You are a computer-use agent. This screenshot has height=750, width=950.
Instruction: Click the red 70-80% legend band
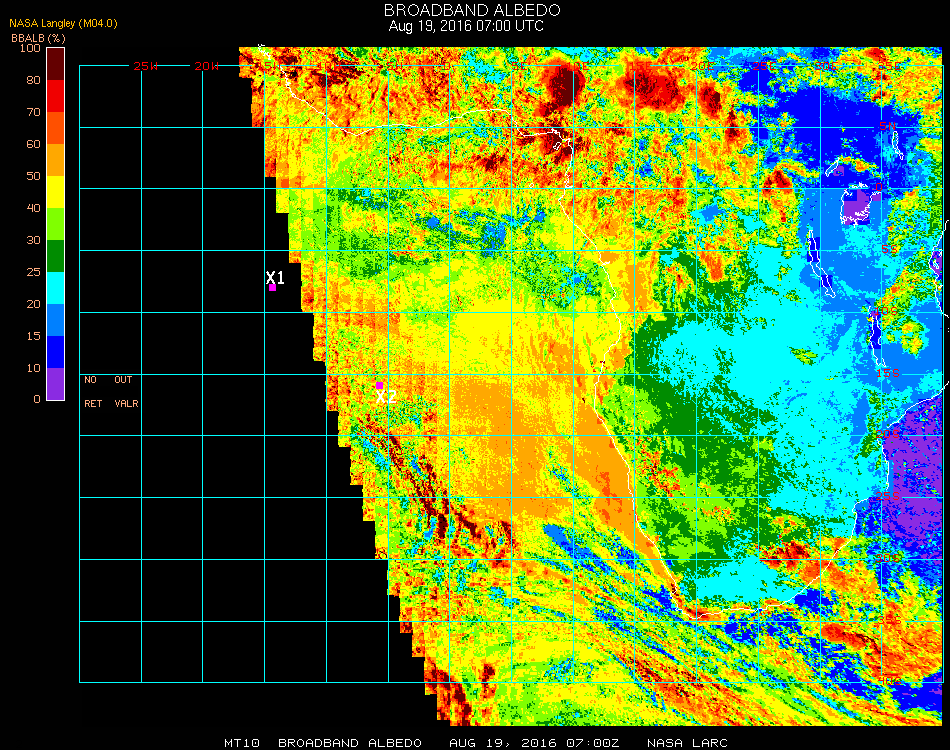(x=56, y=95)
